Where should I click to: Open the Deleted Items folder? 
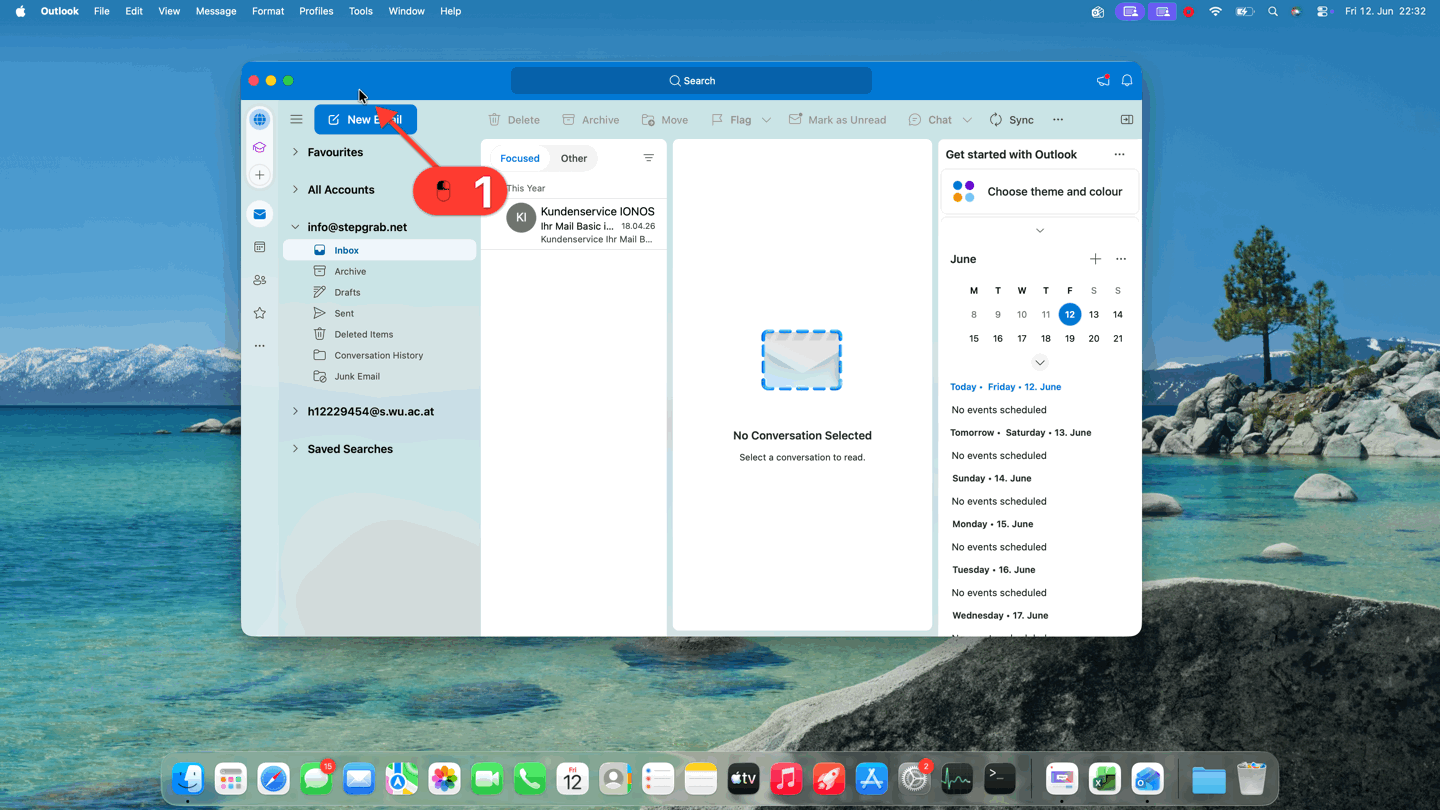380,334
